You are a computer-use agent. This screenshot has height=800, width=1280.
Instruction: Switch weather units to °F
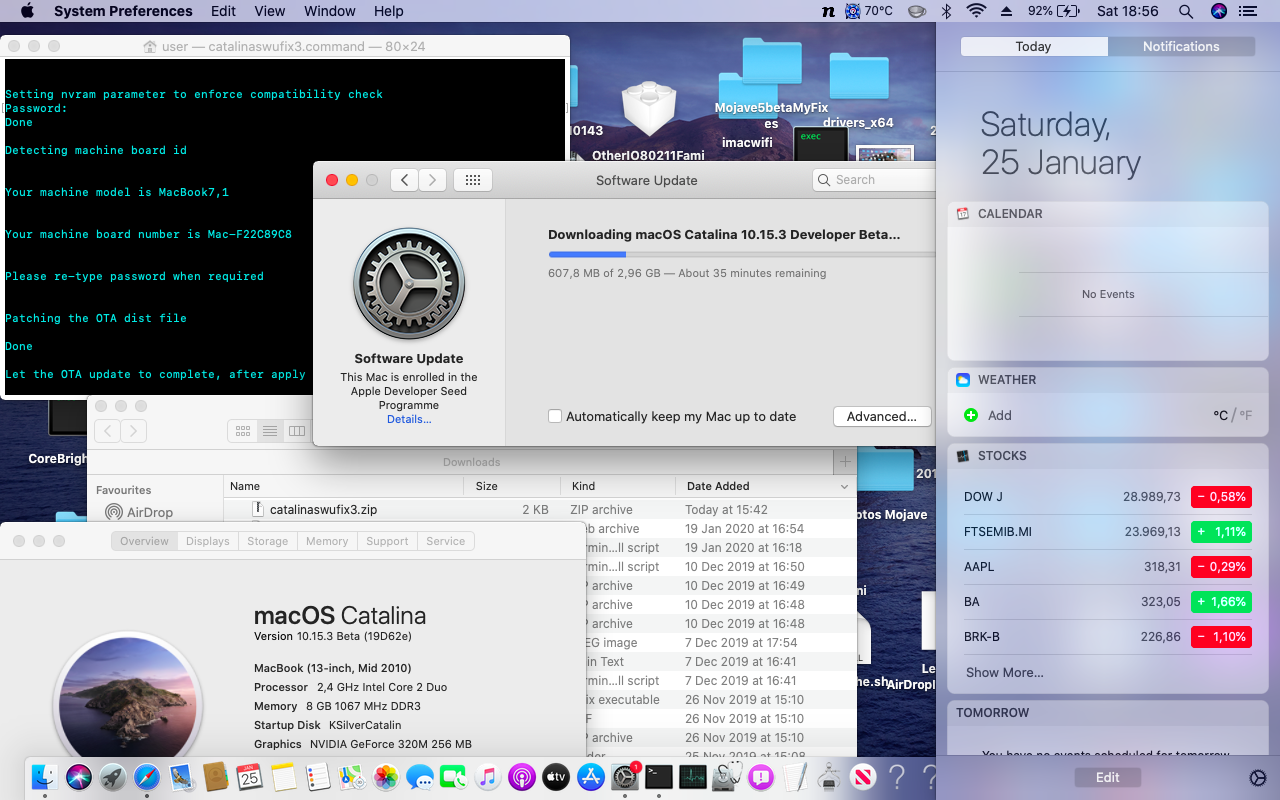coord(1246,415)
